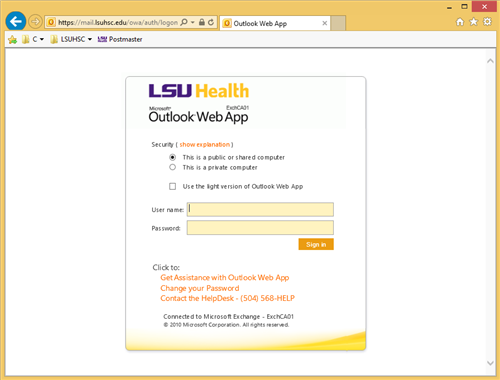Click the Password field
The height and width of the screenshot is (380, 500).
[x=260, y=228]
